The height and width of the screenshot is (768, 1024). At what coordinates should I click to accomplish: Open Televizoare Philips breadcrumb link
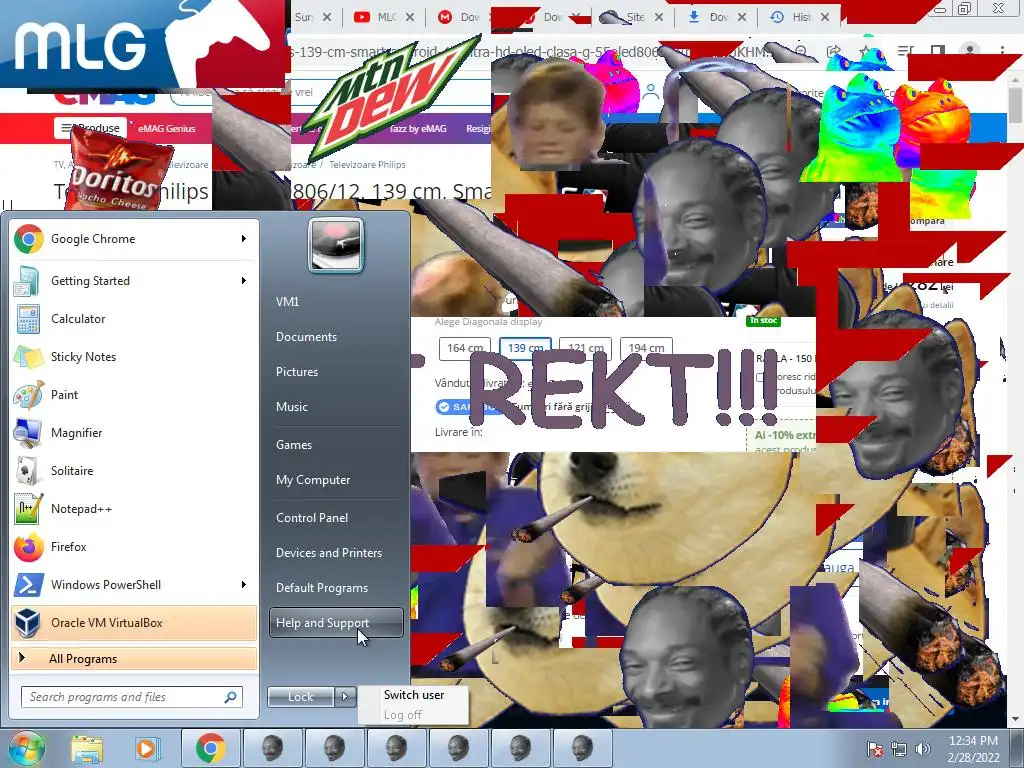coord(367,165)
